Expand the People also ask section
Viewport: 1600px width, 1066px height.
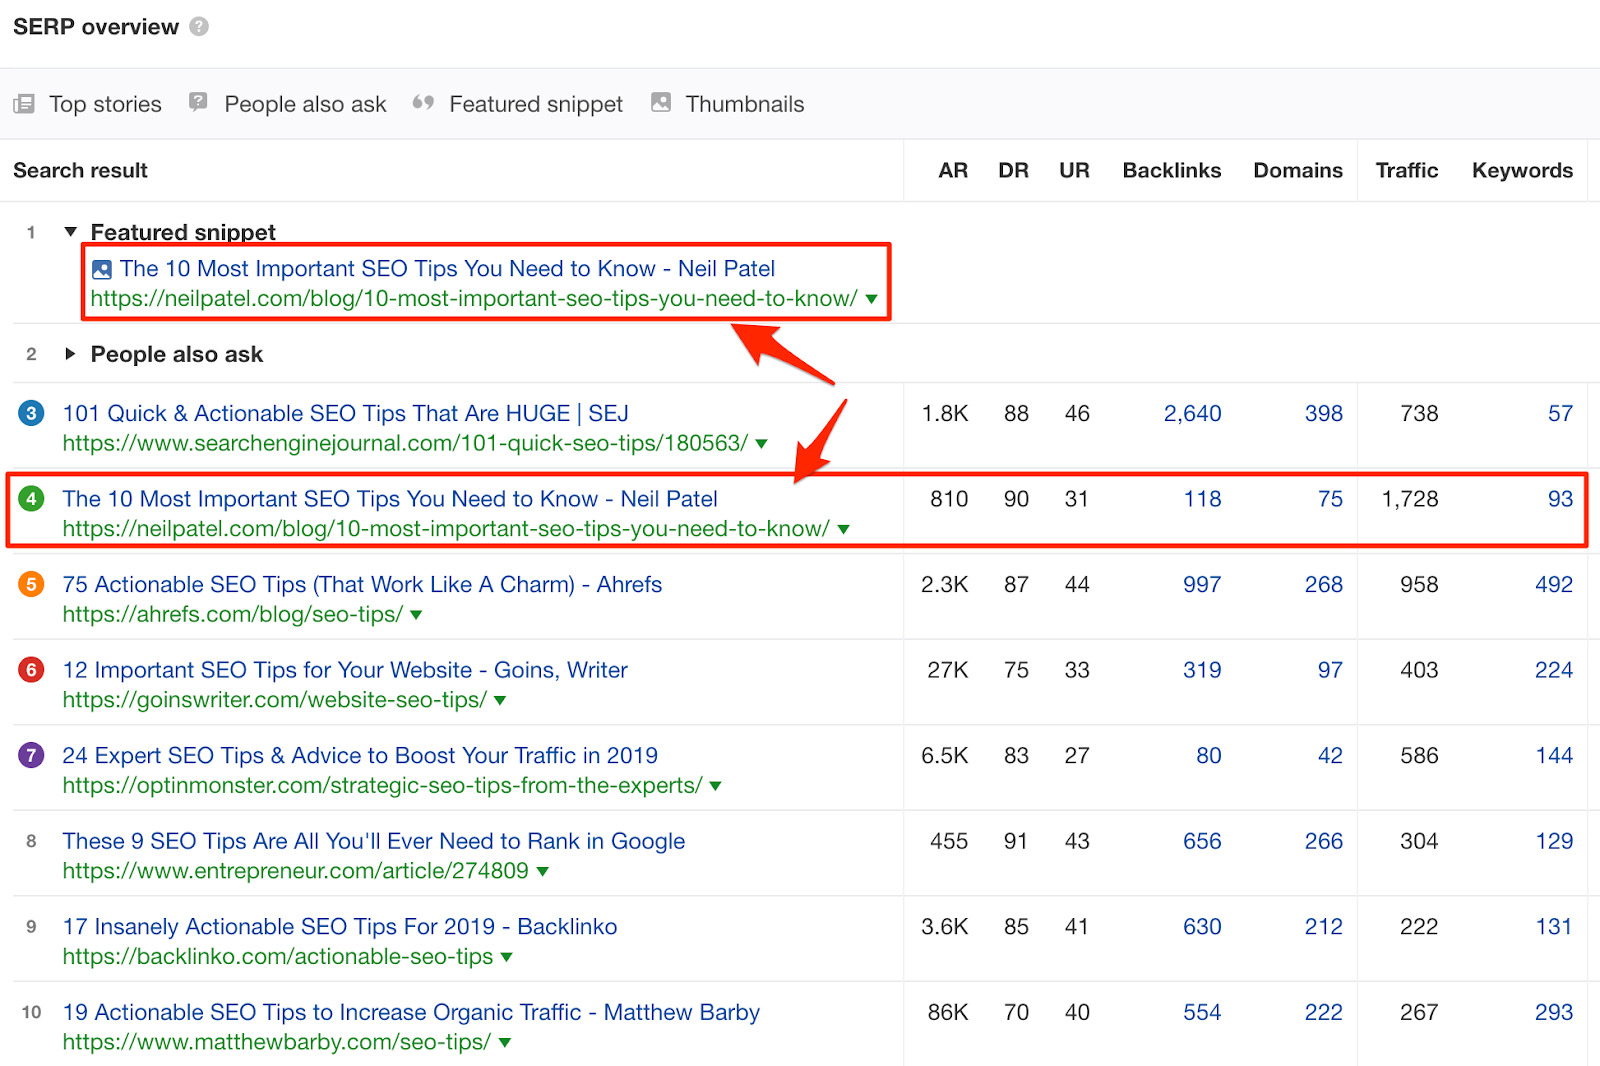click(x=70, y=353)
